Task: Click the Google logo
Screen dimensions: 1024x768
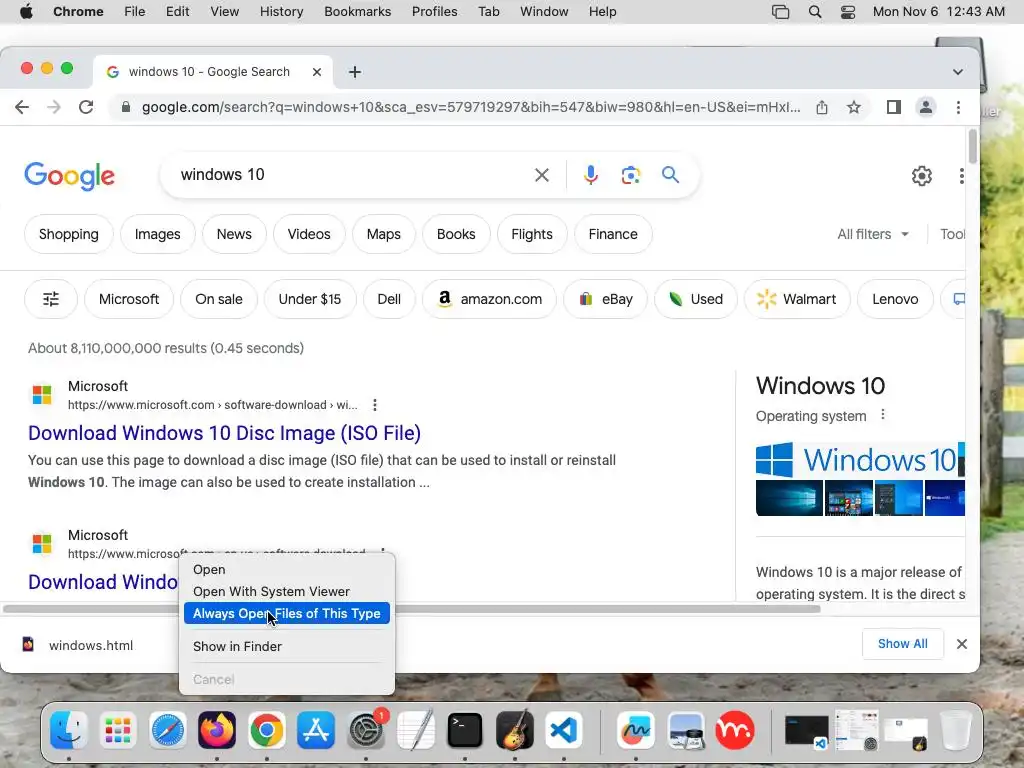Action: coord(69,176)
